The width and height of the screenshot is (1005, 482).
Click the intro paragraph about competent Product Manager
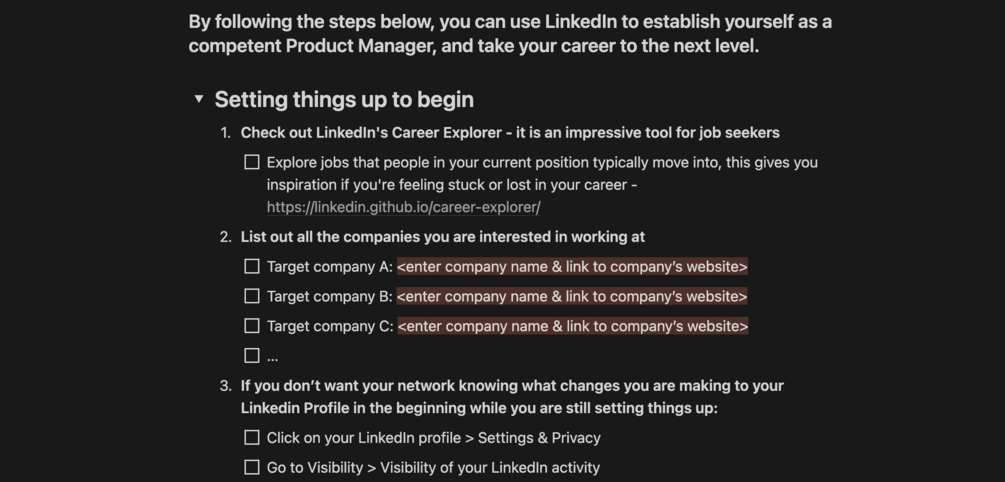(510, 34)
